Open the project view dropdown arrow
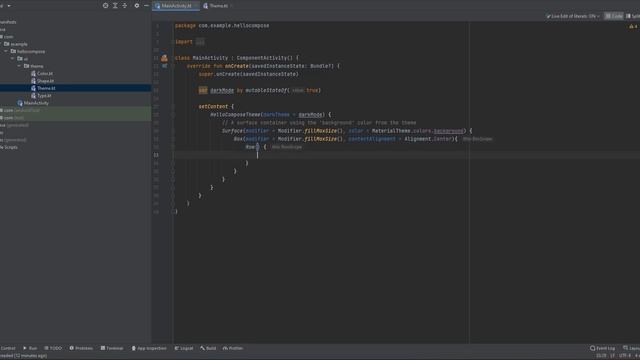 (x=9, y=6)
